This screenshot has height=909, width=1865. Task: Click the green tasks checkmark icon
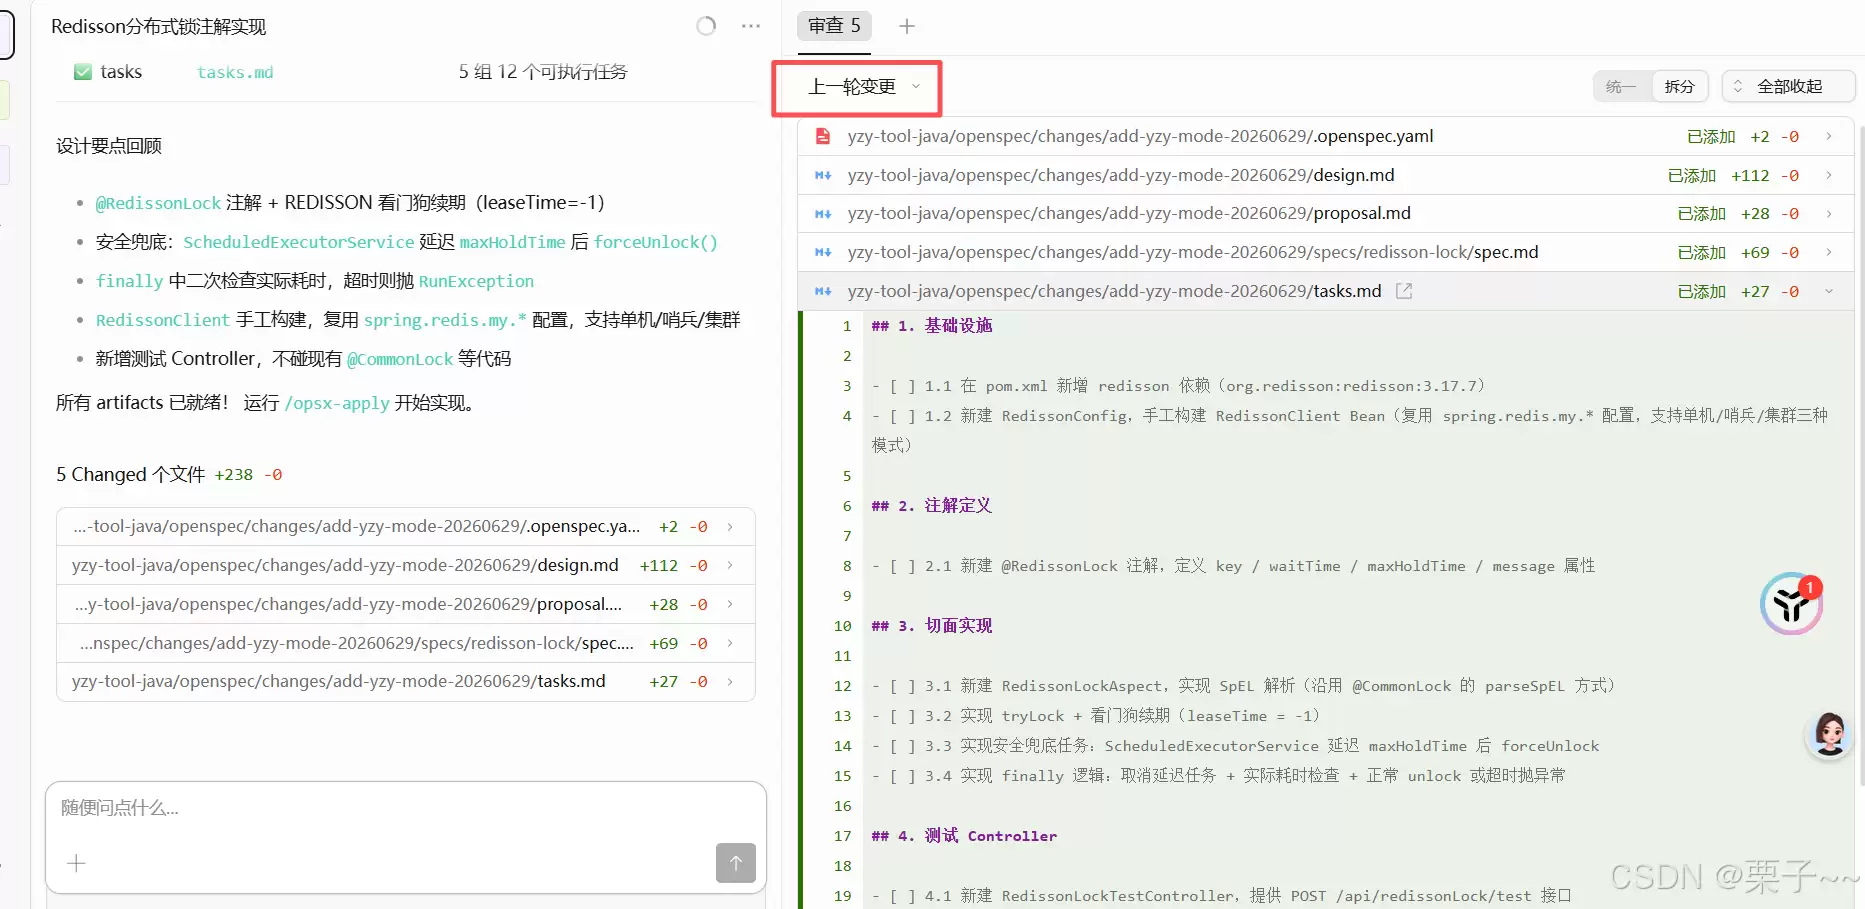click(x=83, y=72)
